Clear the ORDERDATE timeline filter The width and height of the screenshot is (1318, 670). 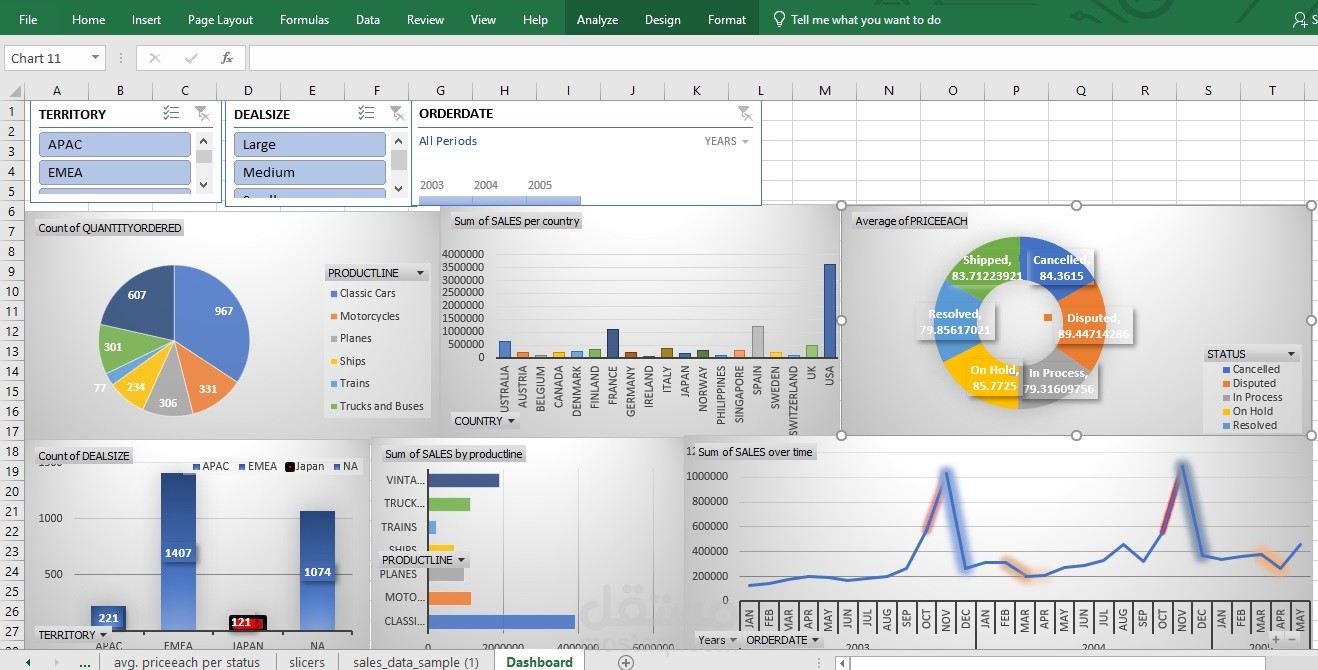(744, 113)
